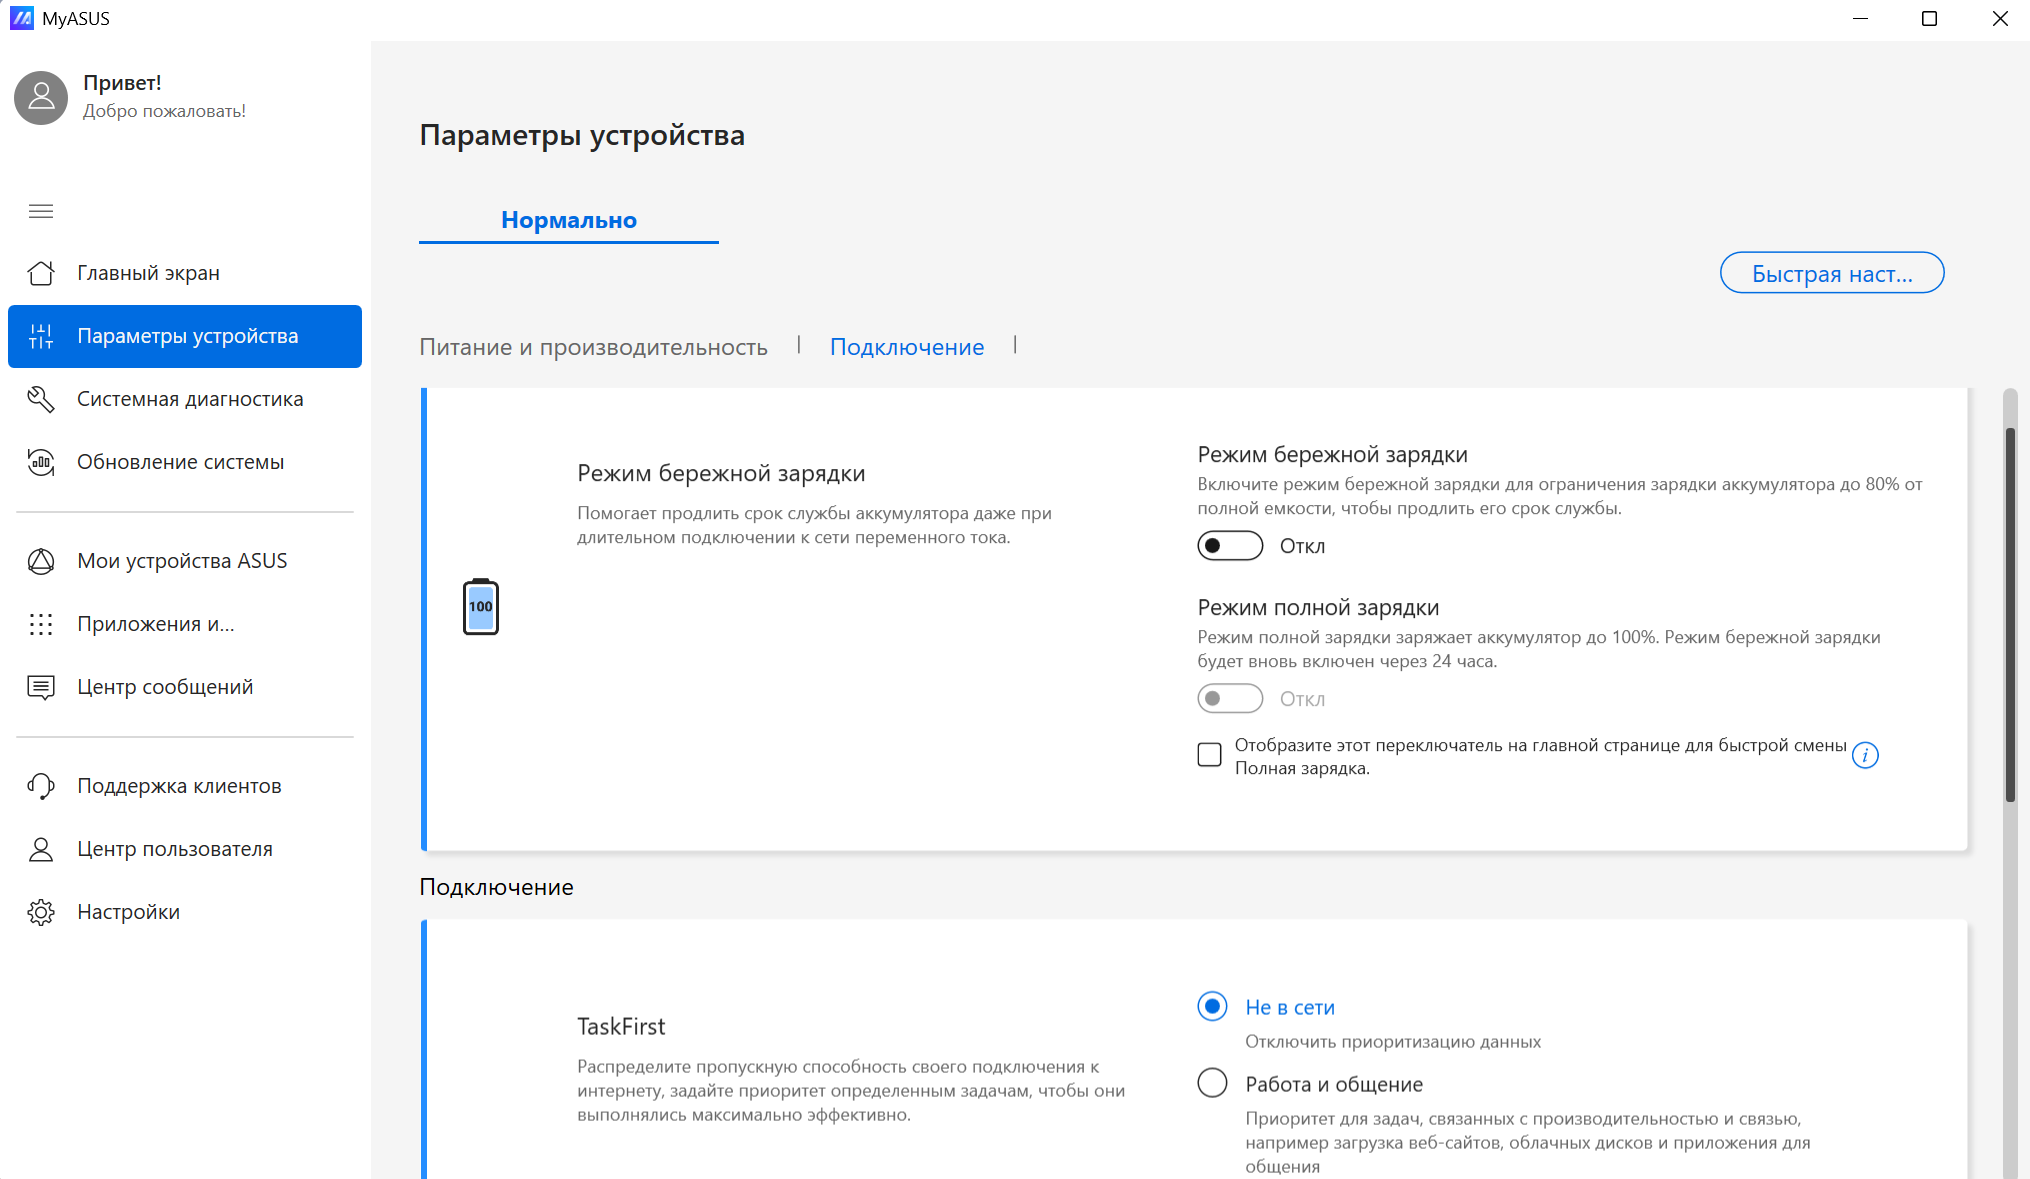2030x1179 pixels.
Task: Click the person icon for Центр пользователя
Action: 41,849
